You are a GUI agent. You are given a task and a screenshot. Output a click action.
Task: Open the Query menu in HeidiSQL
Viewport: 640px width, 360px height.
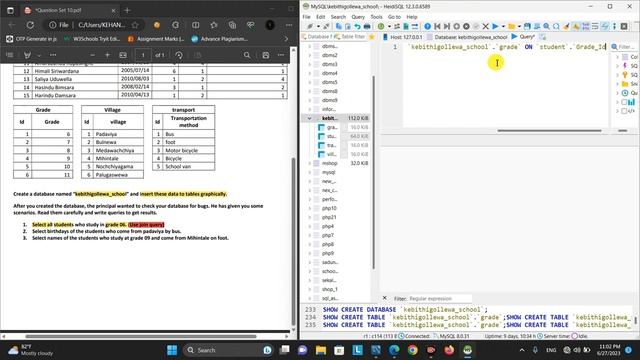click(x=358, y=17)
